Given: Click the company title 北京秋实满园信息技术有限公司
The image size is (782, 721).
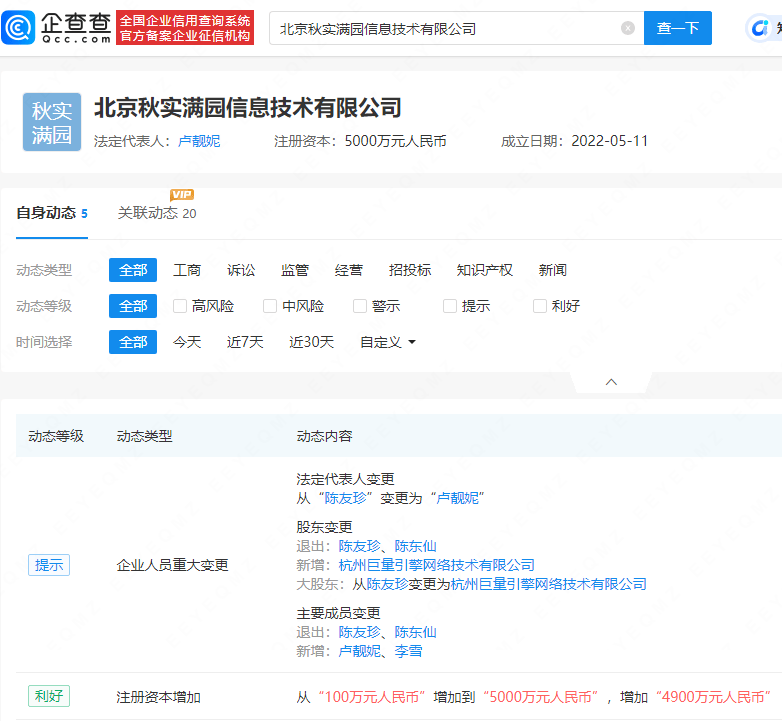Looking at the screenshot, I should [x=248, y=108].
